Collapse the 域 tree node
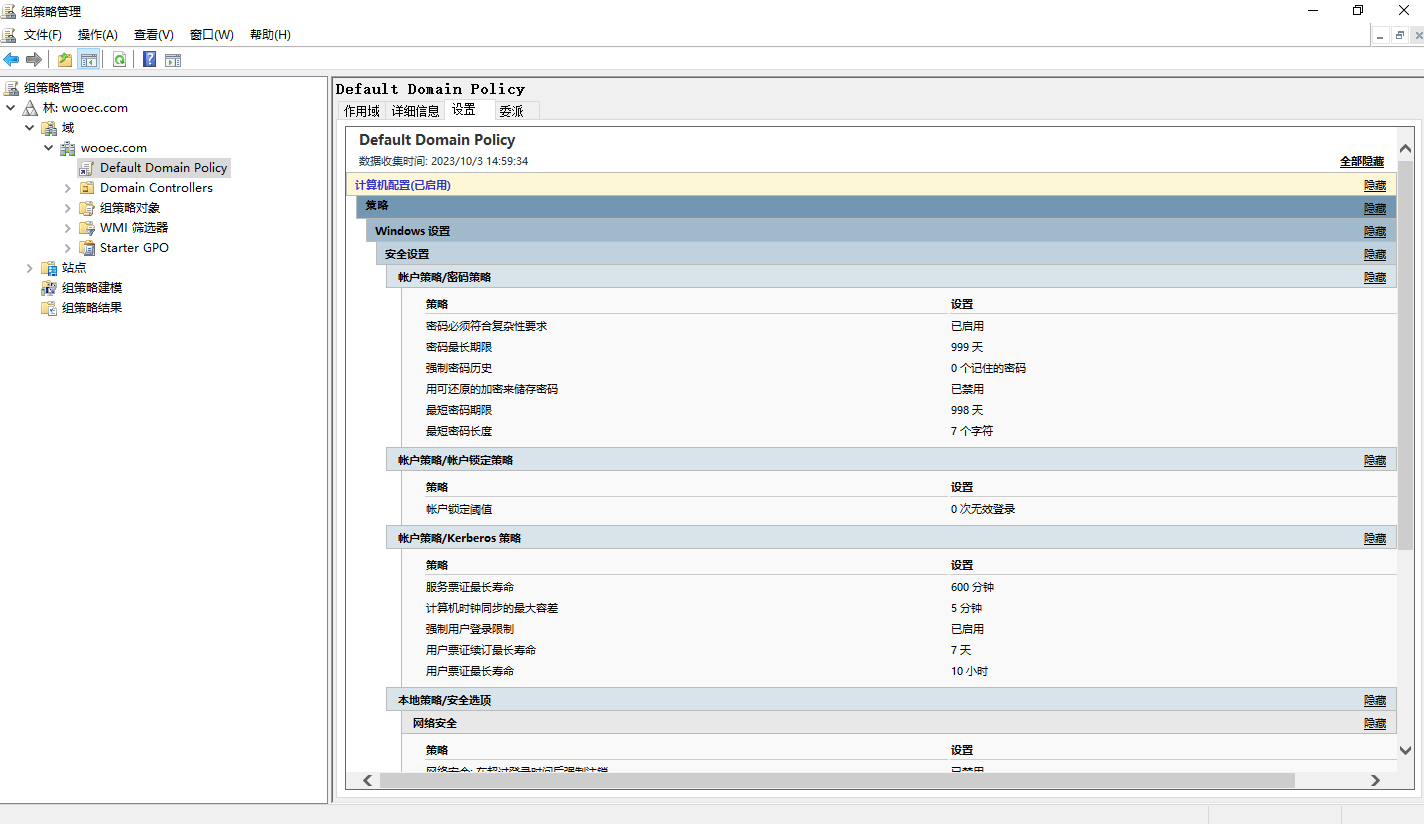 (x=30, y=127)
